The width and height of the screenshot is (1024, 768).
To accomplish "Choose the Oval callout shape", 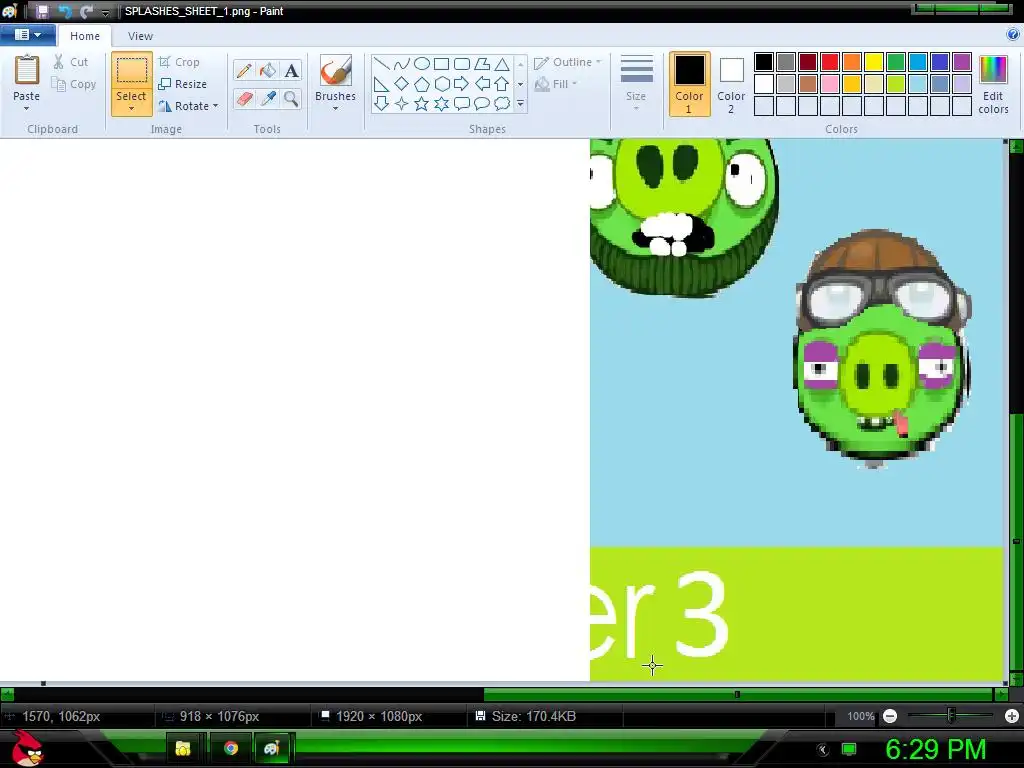I will point(482,103).
